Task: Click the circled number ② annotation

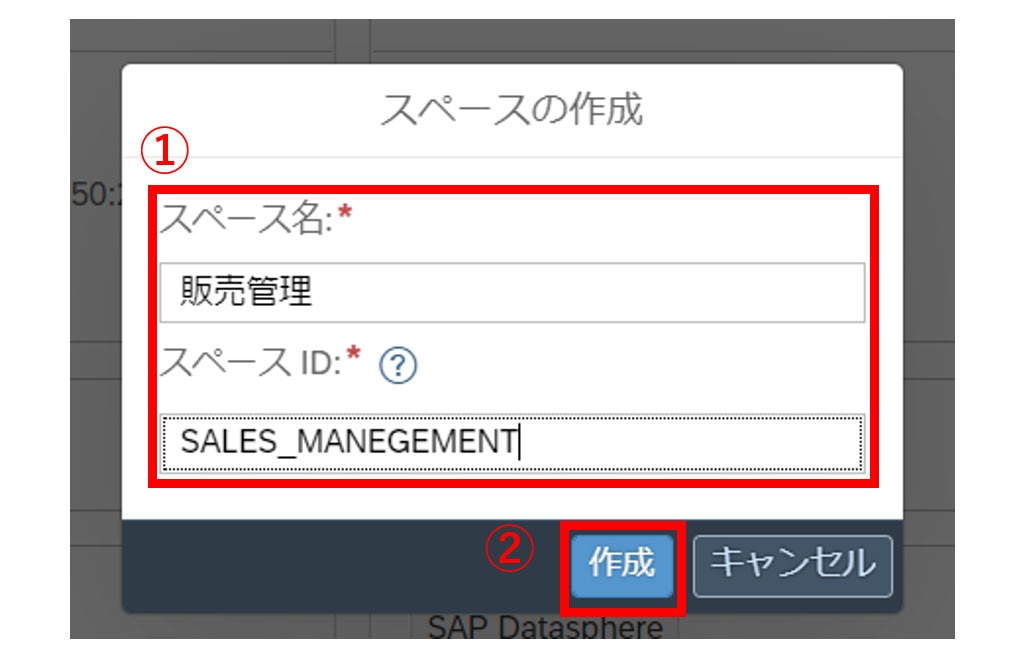Action: 510,551
